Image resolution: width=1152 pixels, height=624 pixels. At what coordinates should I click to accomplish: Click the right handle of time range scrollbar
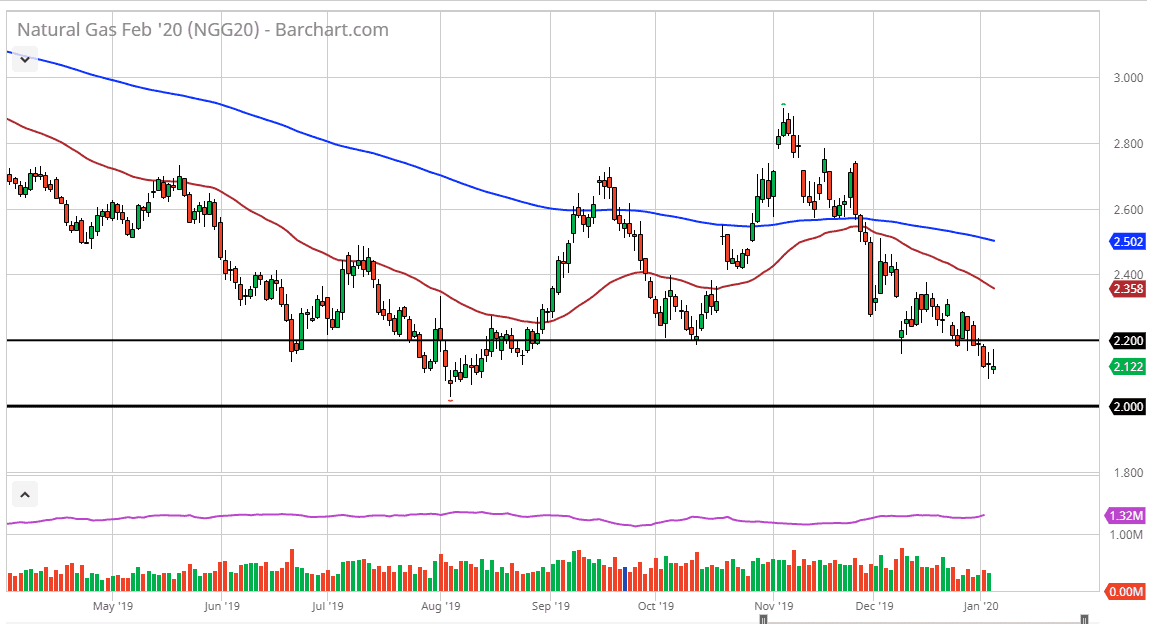[1084, 620]
